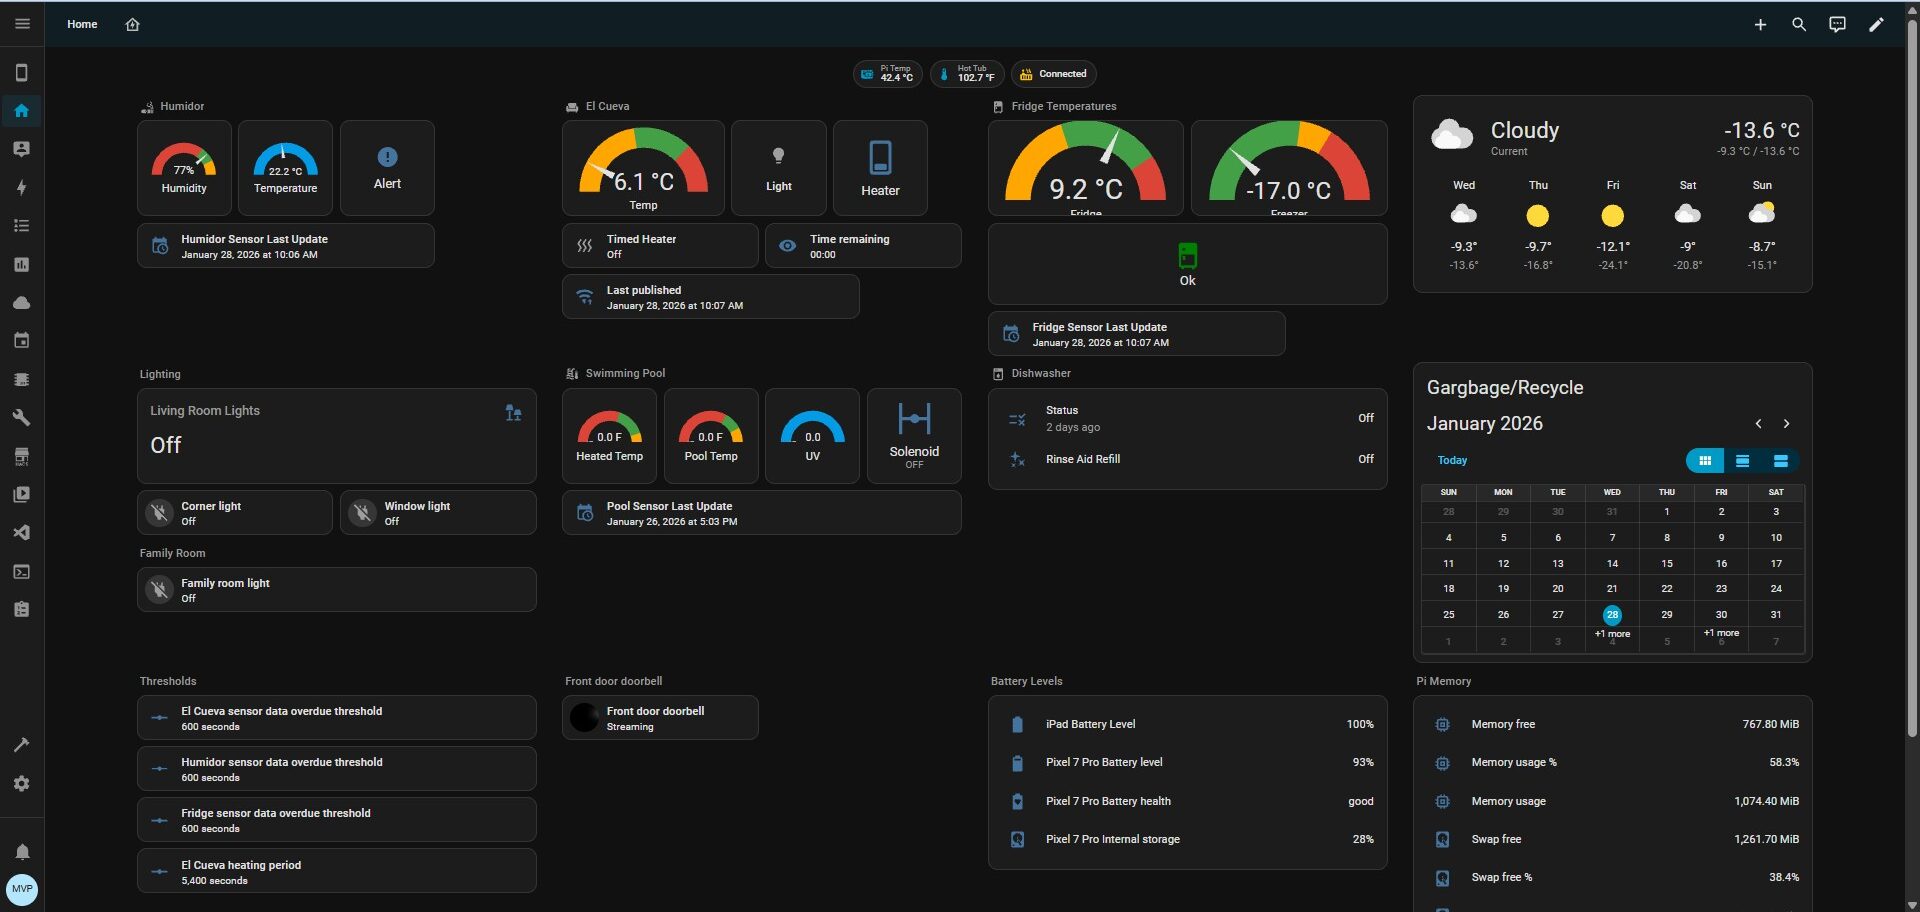Click the Today button in the calendar
The height and width of the screenshot is (912, 1920).
[x=1452, y=461]
